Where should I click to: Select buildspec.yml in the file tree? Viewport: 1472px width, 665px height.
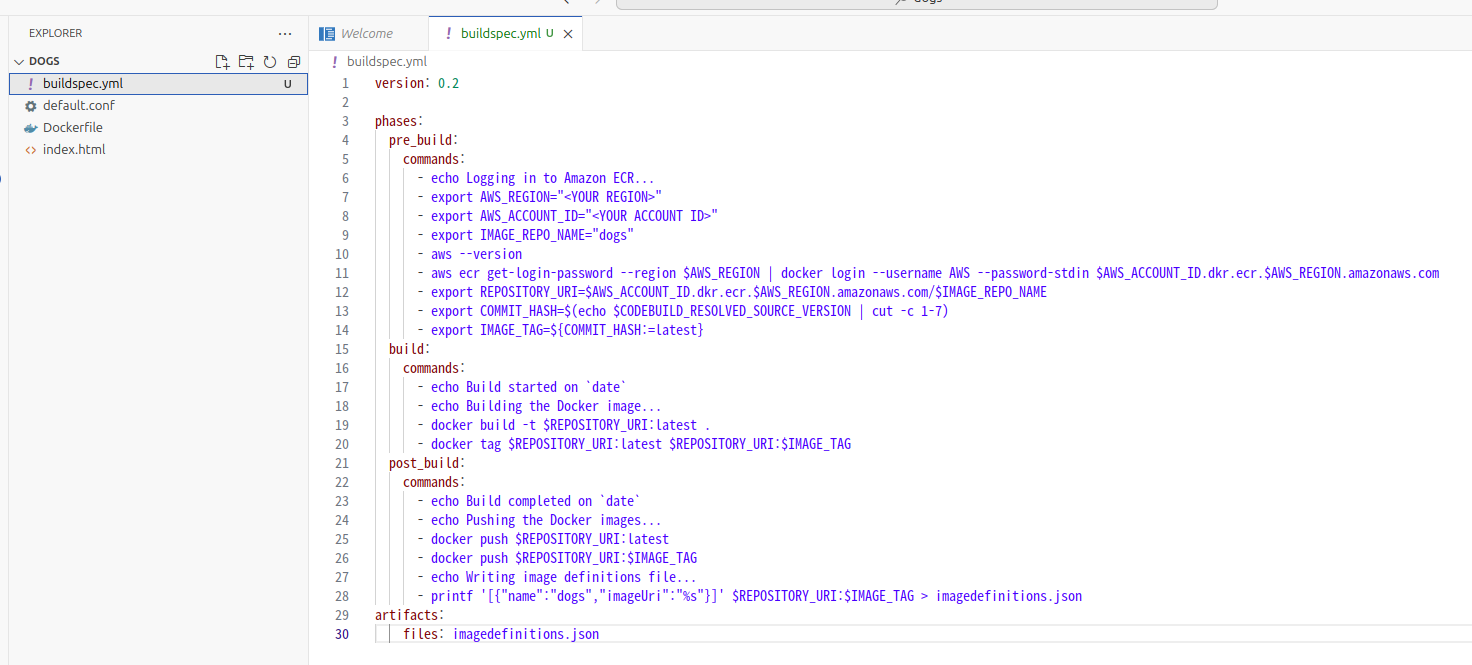(x=82, y=84)
